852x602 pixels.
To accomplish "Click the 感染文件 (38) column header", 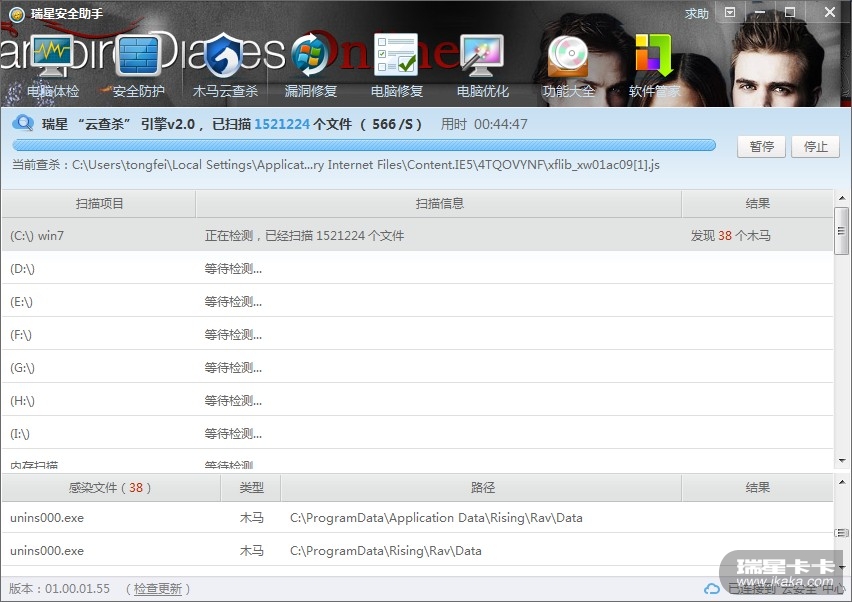I will pos(110,488).
